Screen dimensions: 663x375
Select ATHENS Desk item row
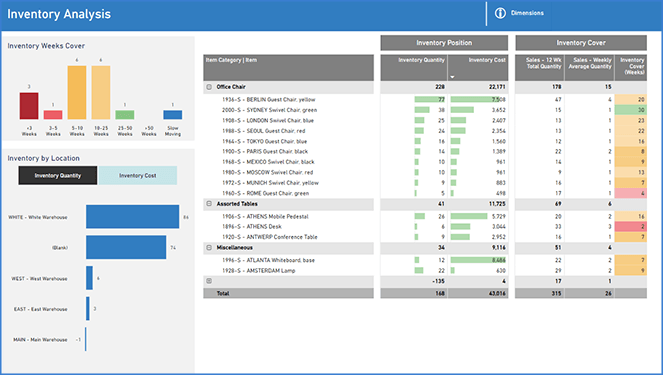[x=252, y=227]
